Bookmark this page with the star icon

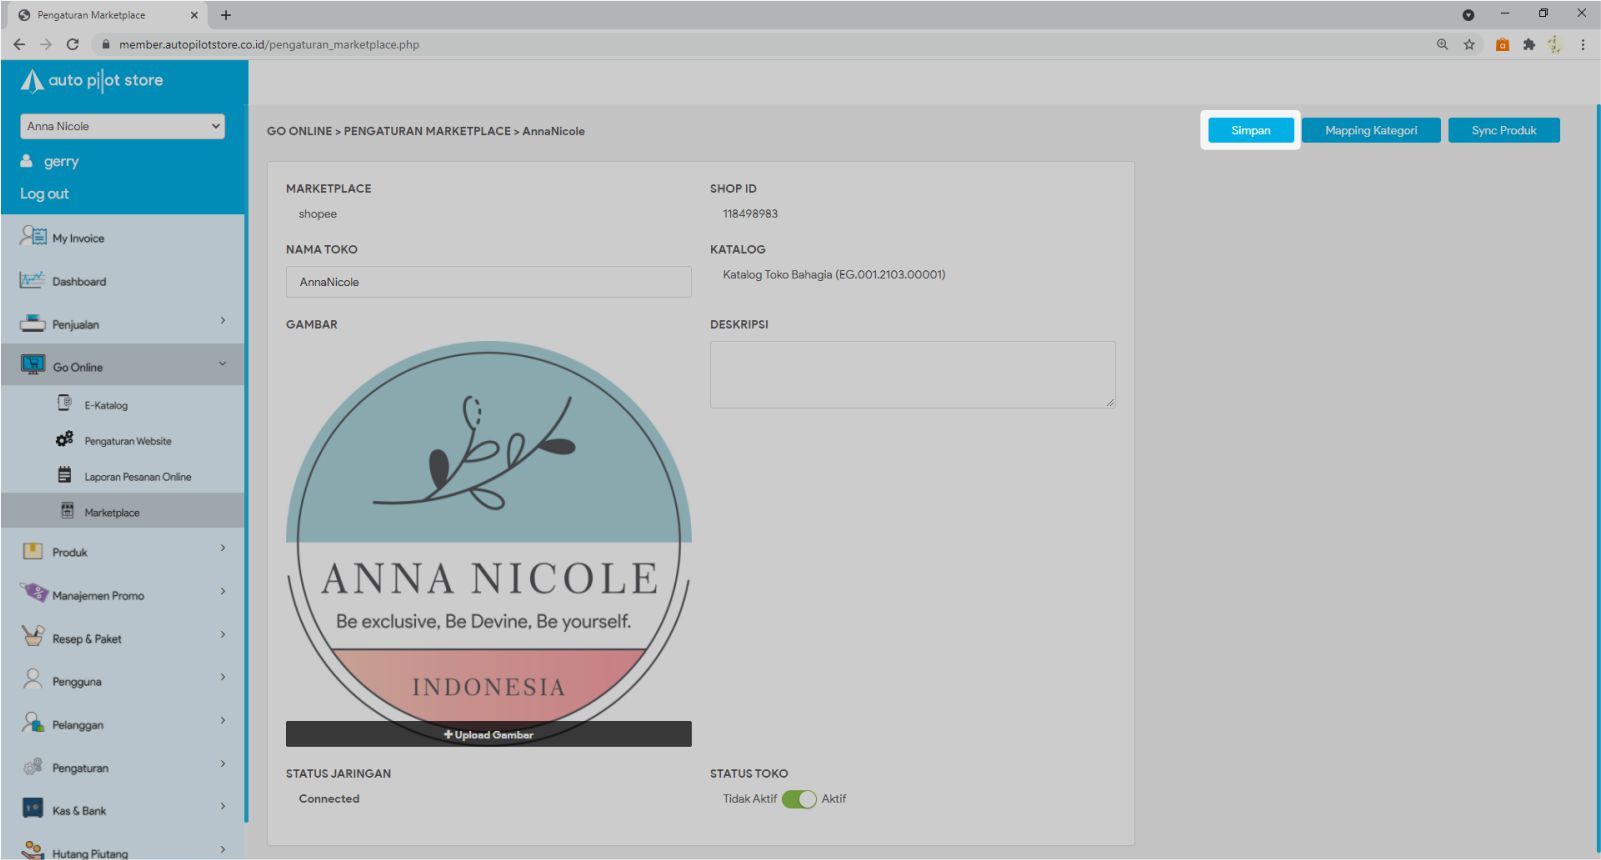[x=1469, y=44]
